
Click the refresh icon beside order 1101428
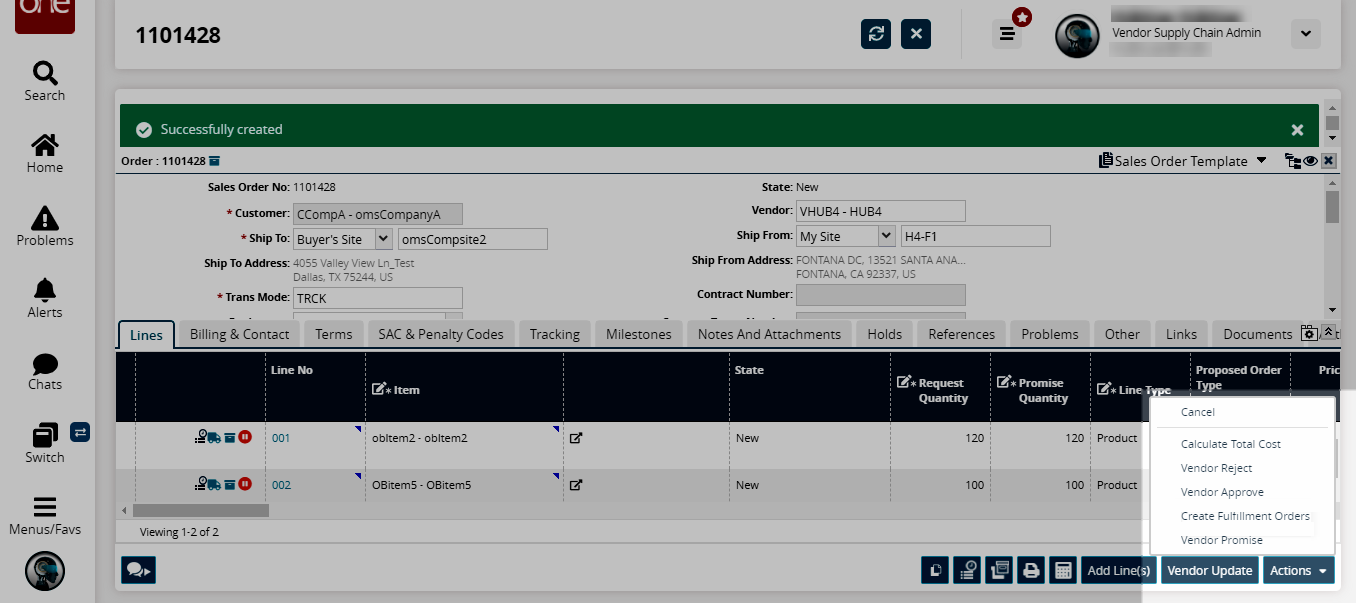pos(876,34)
